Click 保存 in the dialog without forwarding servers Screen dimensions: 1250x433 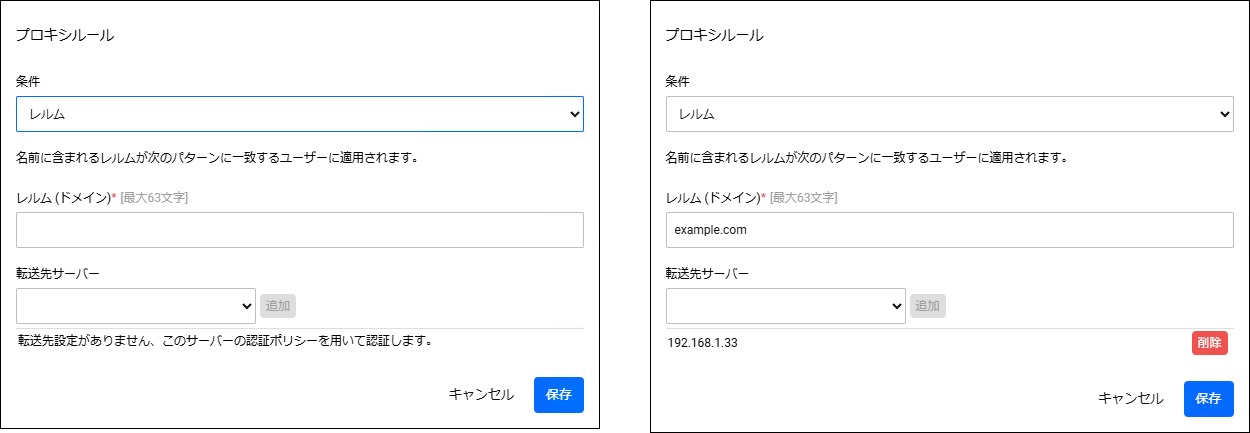click(x=559, y=395)
